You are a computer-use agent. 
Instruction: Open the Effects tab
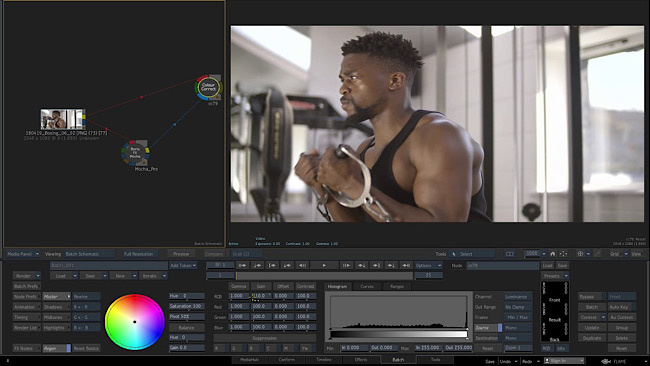361,359
